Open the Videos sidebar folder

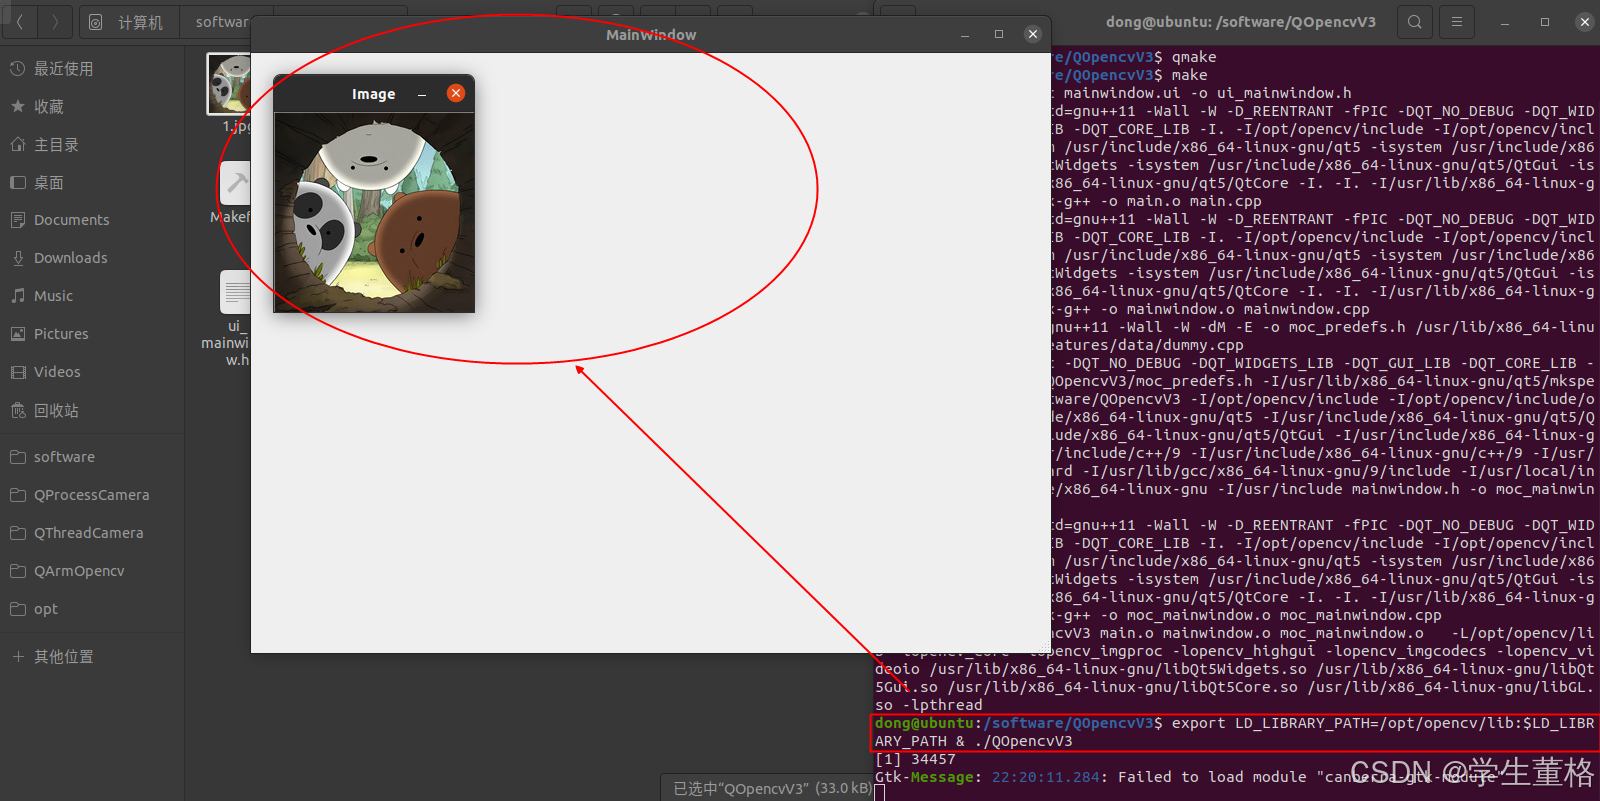tap(92, 372)
